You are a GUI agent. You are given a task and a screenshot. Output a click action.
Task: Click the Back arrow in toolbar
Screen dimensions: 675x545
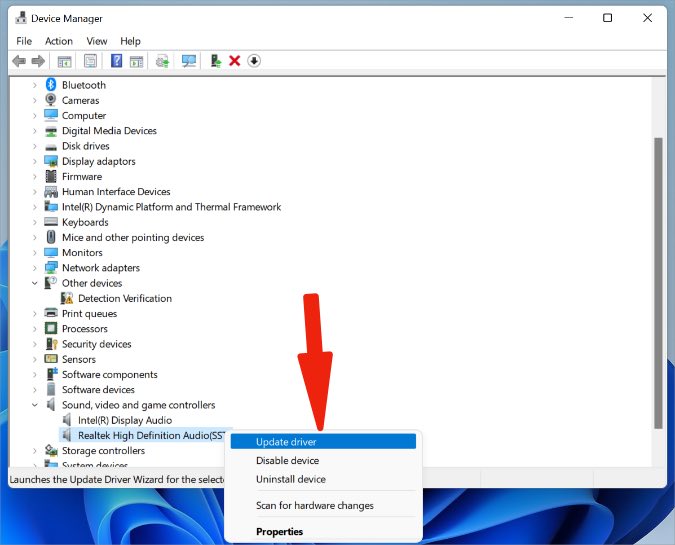[x=18, y=61]
